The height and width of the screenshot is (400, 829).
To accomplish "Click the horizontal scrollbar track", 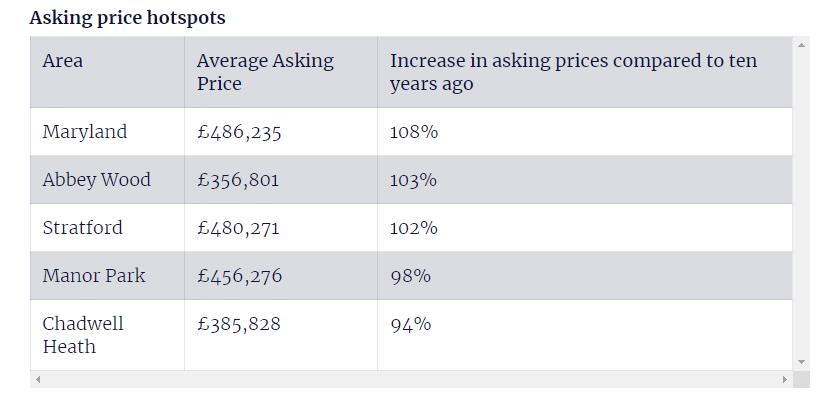I will (x=410, y=380).
